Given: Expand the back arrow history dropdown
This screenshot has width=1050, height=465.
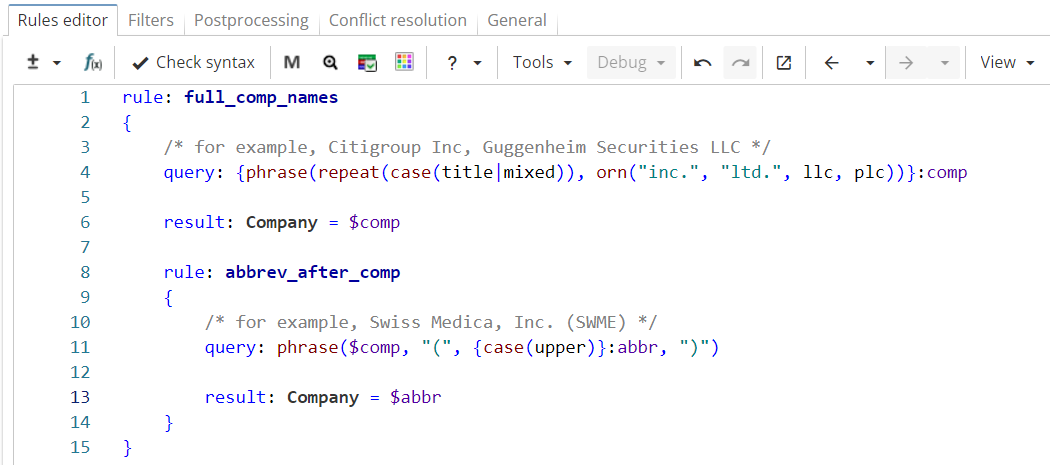Looking at the screenshot, I should (870, 62).
